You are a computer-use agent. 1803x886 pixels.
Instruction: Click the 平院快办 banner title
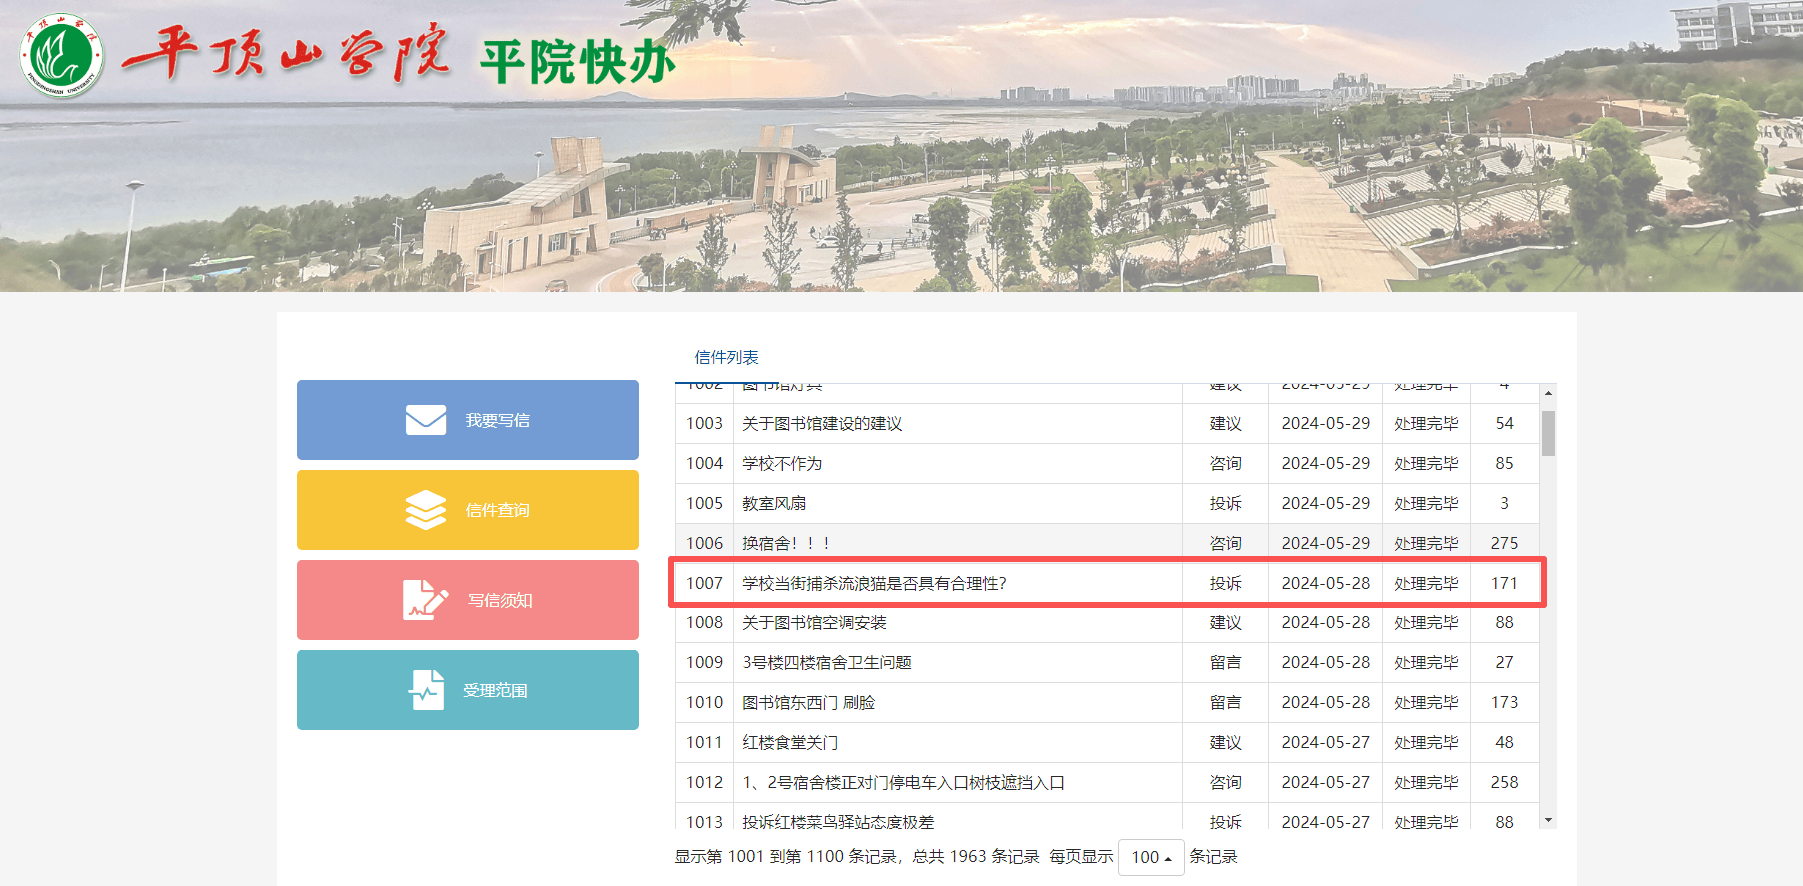click(x=578, y=63)
